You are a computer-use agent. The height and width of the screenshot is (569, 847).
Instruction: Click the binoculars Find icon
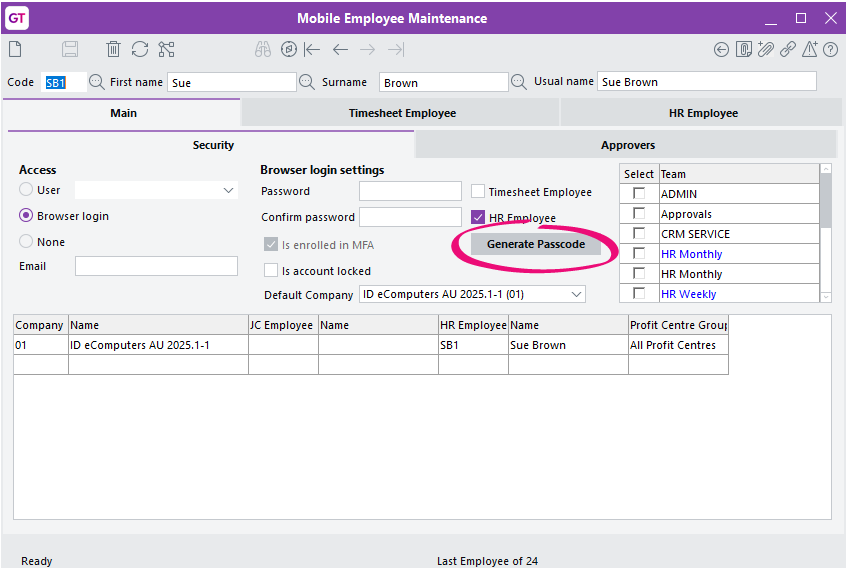point(263,50)
